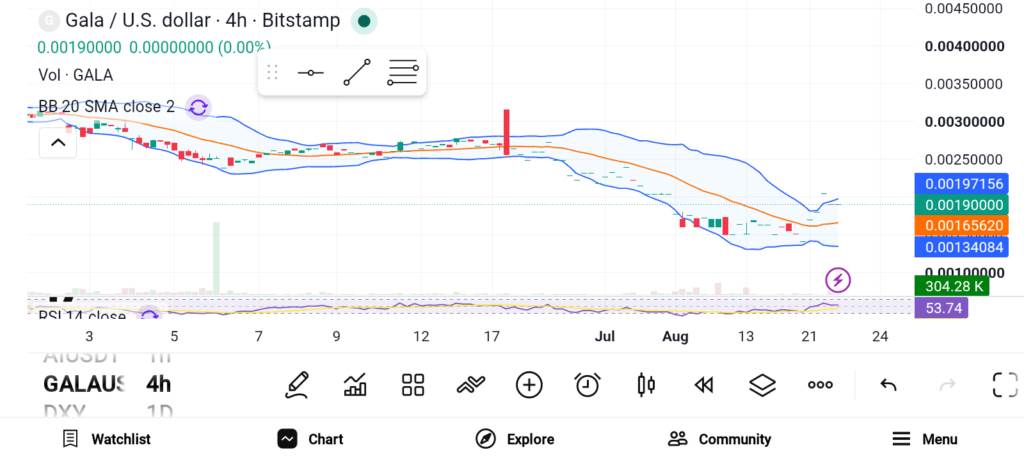Select horizontal line with point tool
Screen dimensions: 1024x461
click(311, 72)
